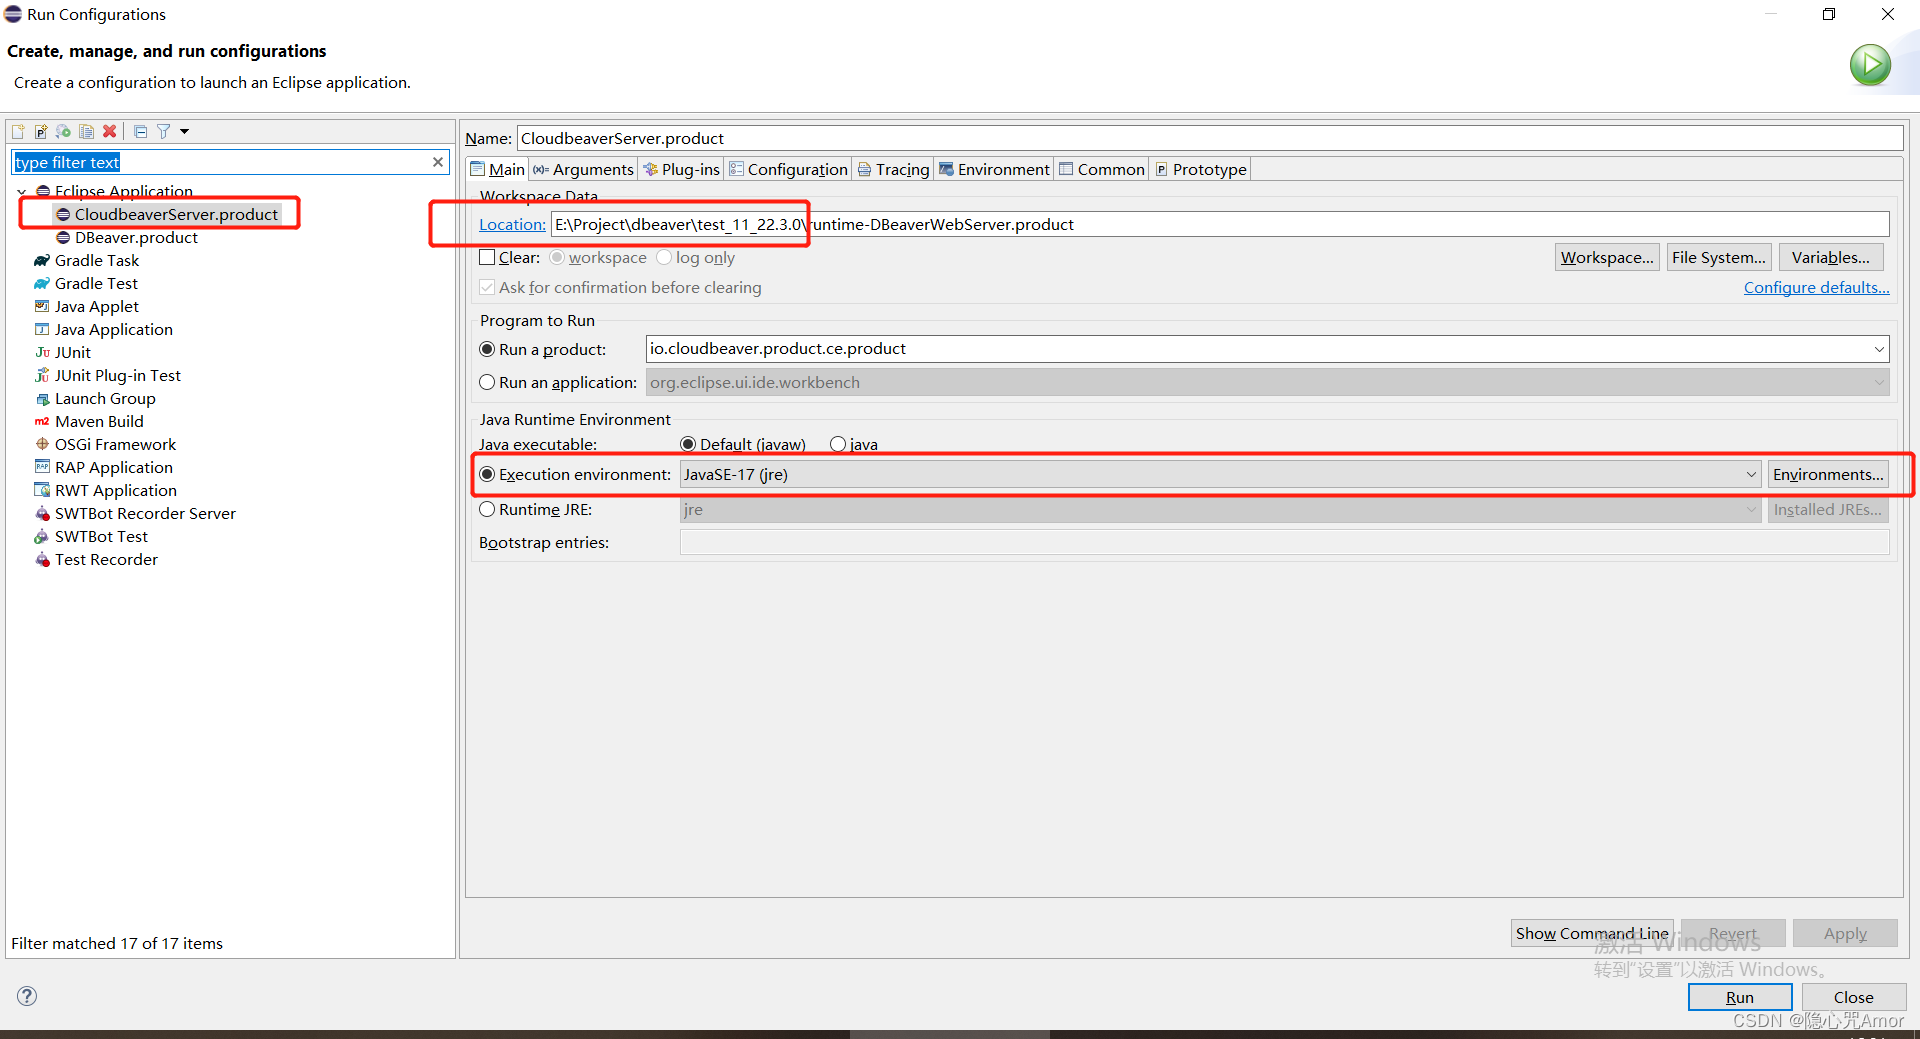Clear the type filter text box
The height and width of the screenshot is (1039, 1920).
[437, 162]
